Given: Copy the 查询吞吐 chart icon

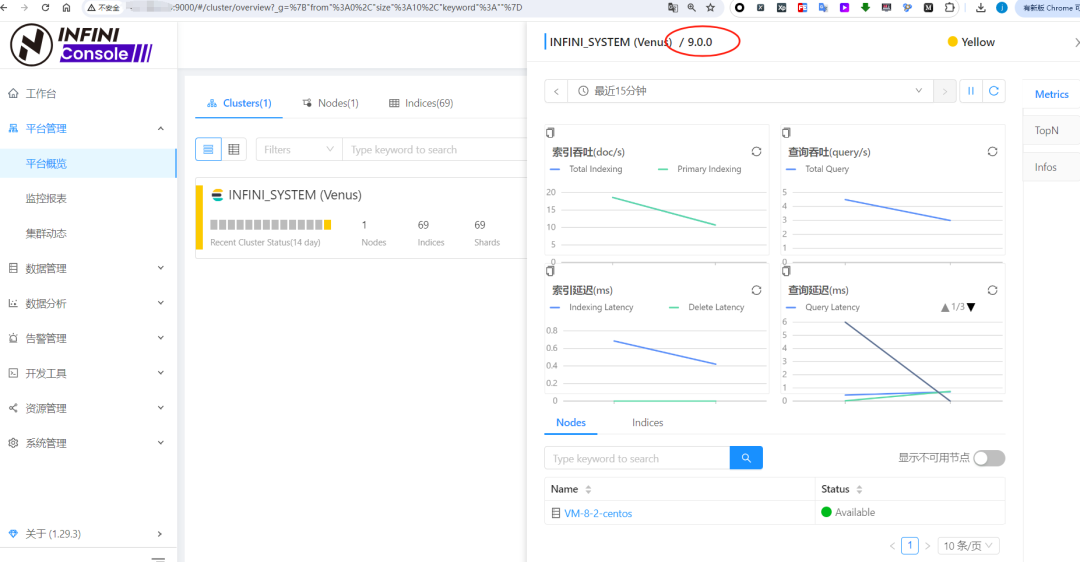Looking at the screenshot, I should pos(787,133).
